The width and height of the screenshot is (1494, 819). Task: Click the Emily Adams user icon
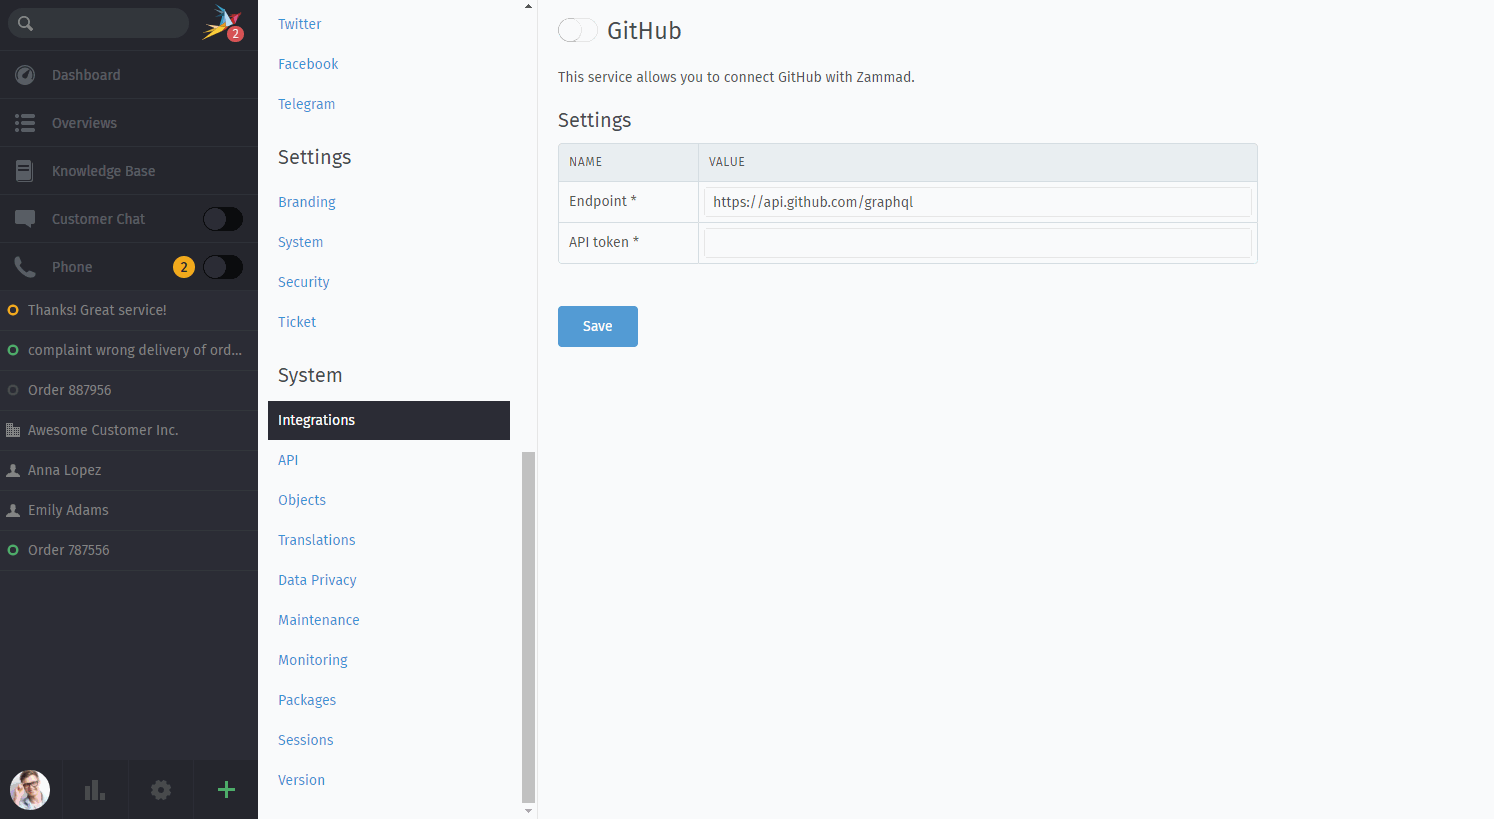coord(13,510)
